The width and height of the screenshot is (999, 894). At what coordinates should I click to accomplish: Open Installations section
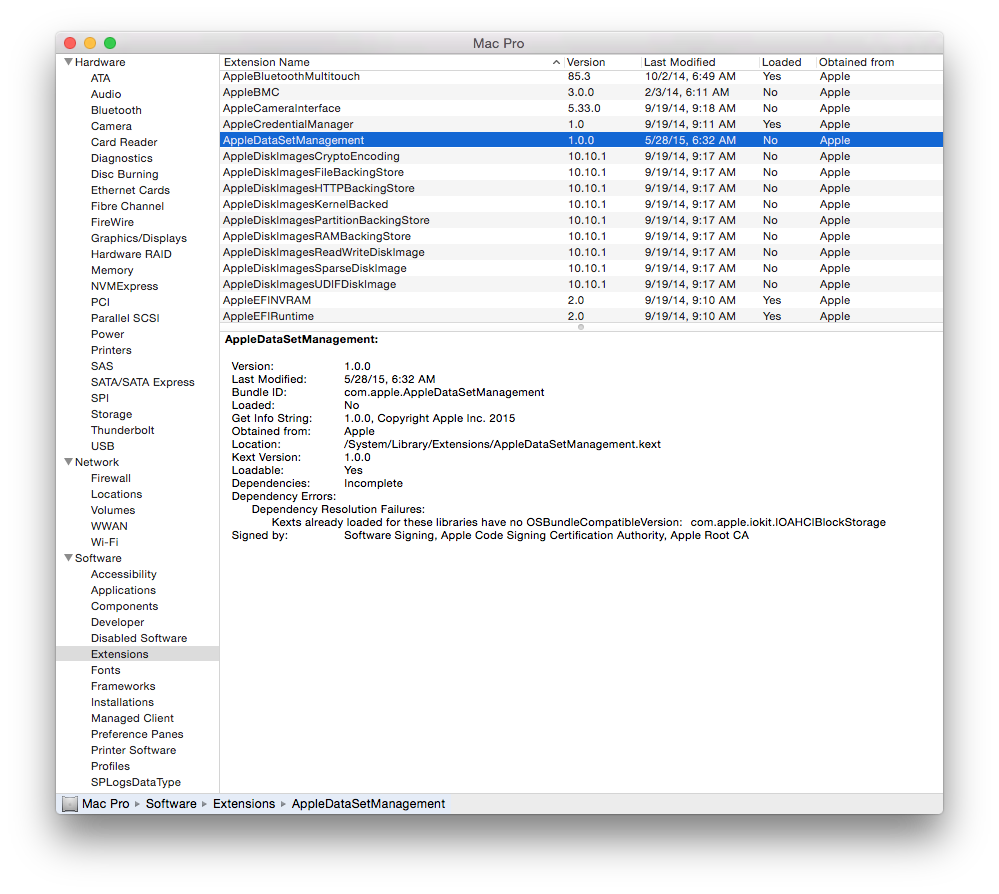tap(122, 702)
